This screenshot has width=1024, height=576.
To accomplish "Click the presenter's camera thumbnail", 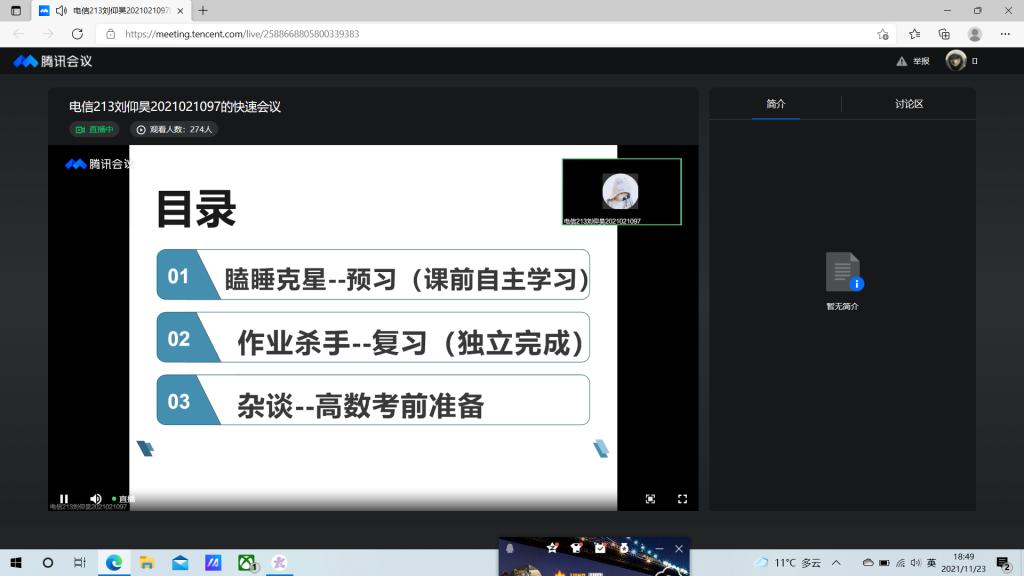I will (621, 191).
